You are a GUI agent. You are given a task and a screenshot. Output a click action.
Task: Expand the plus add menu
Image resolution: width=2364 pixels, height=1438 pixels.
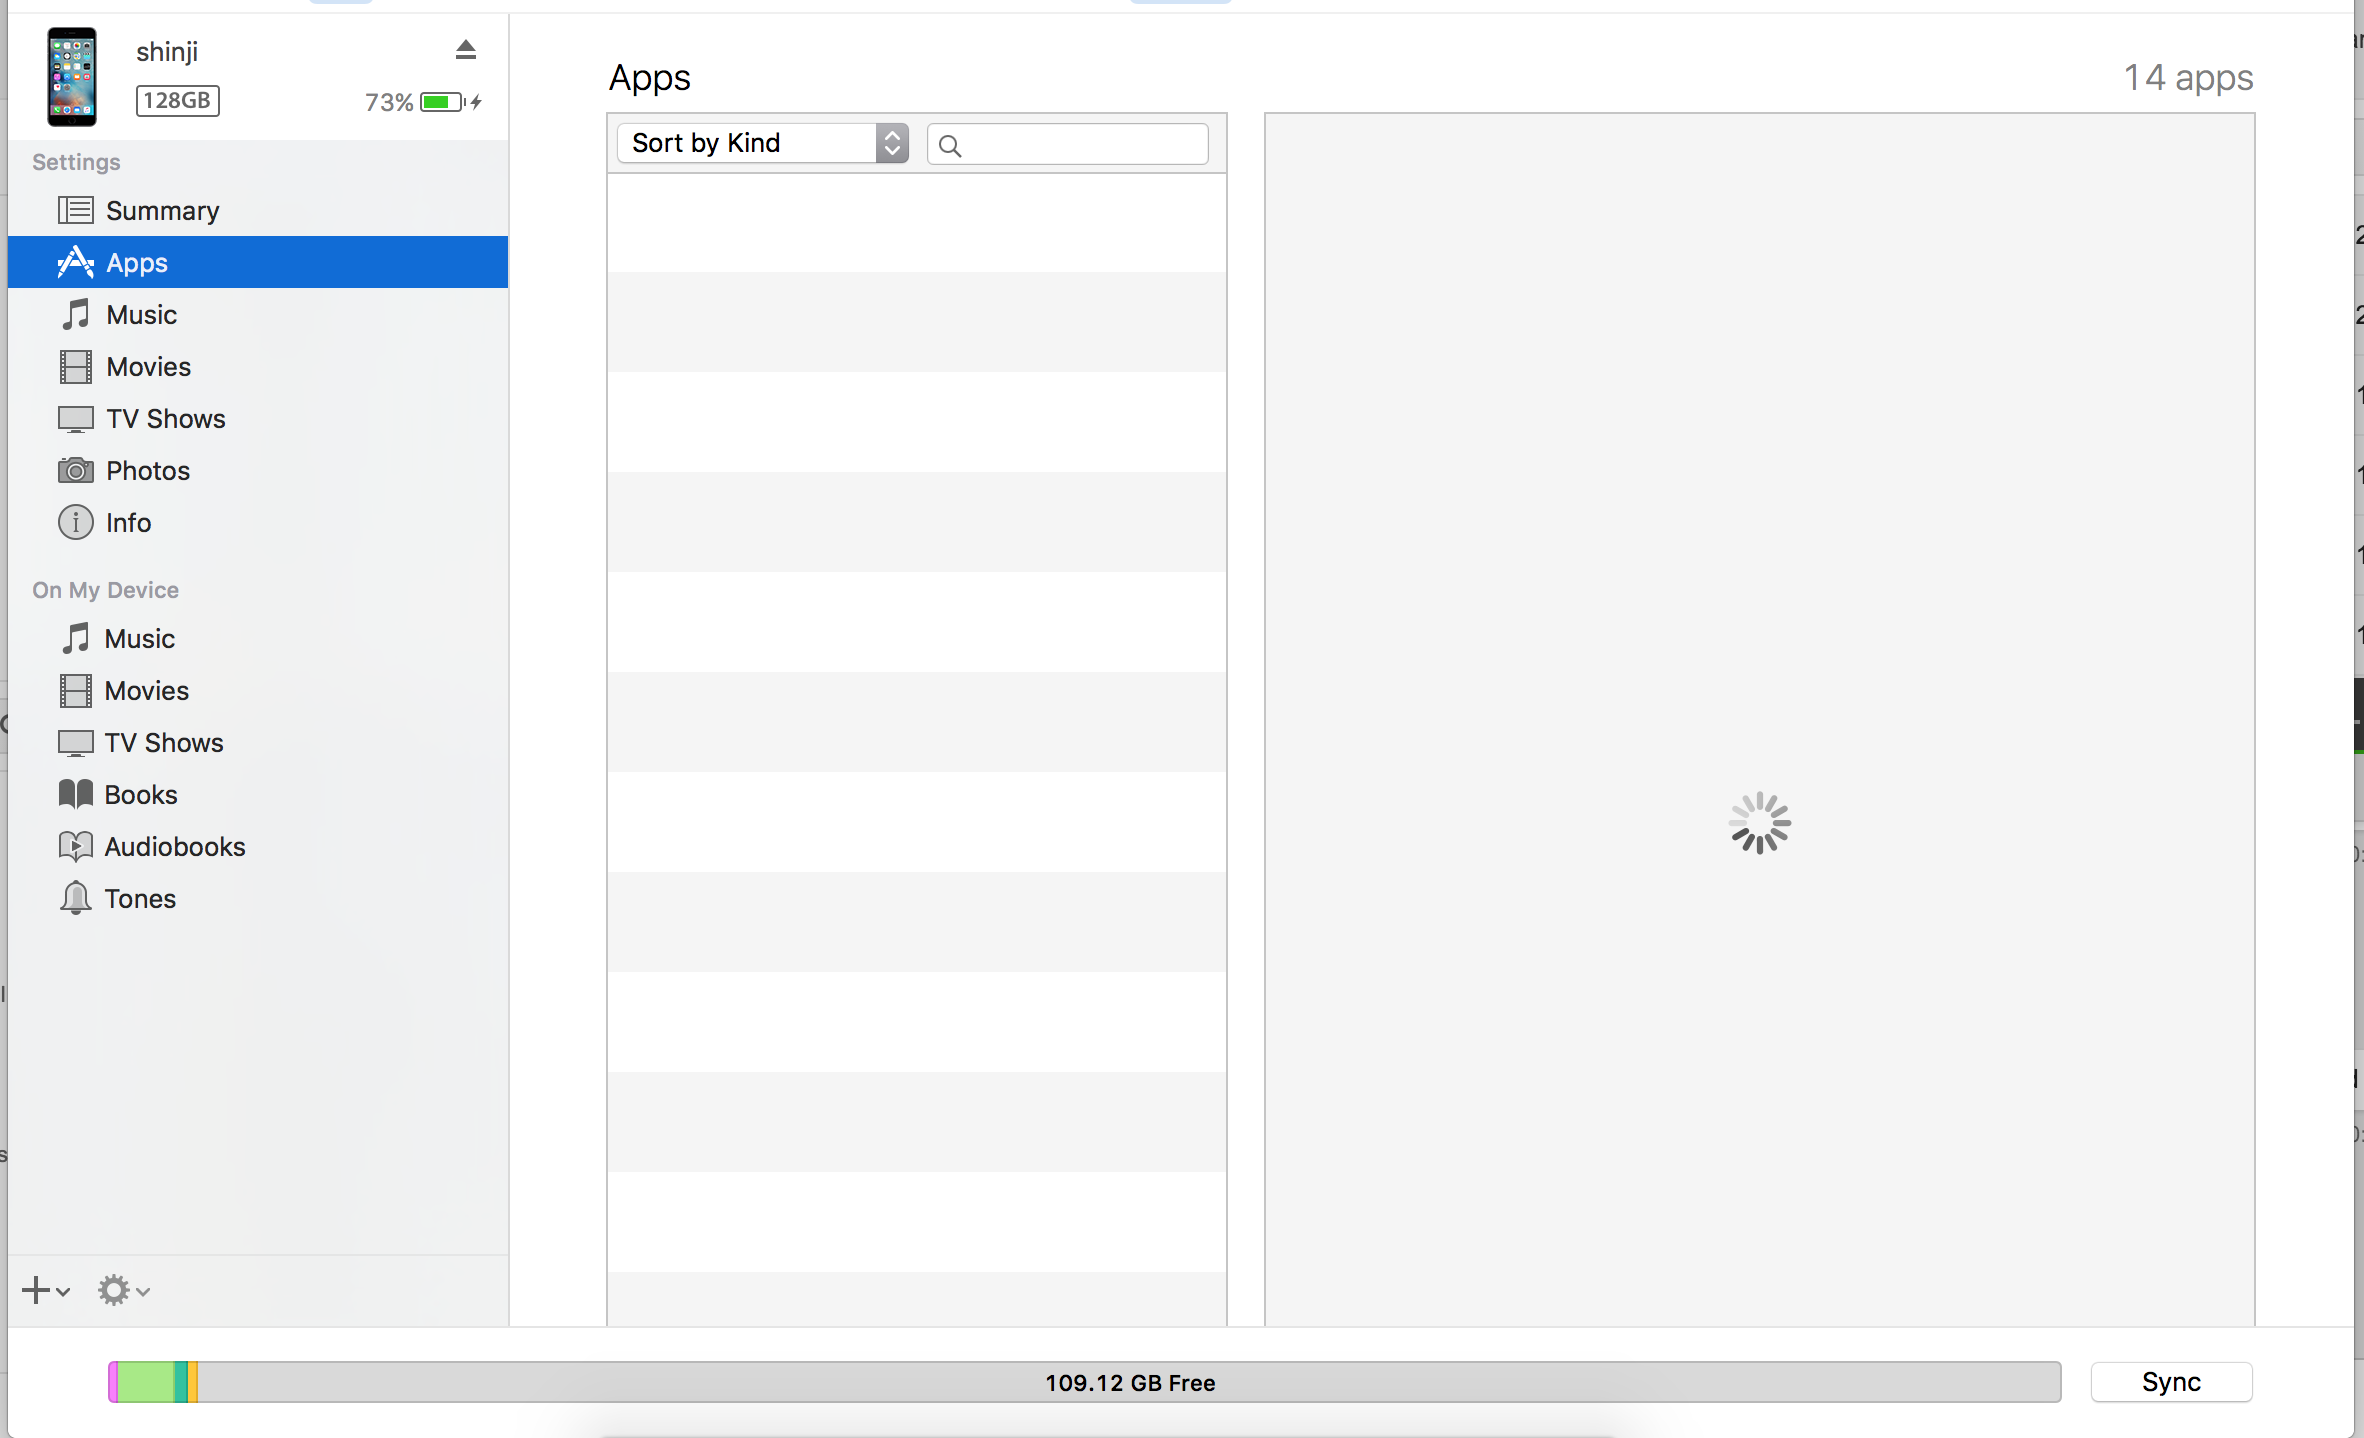click(x=45, y=1290)
